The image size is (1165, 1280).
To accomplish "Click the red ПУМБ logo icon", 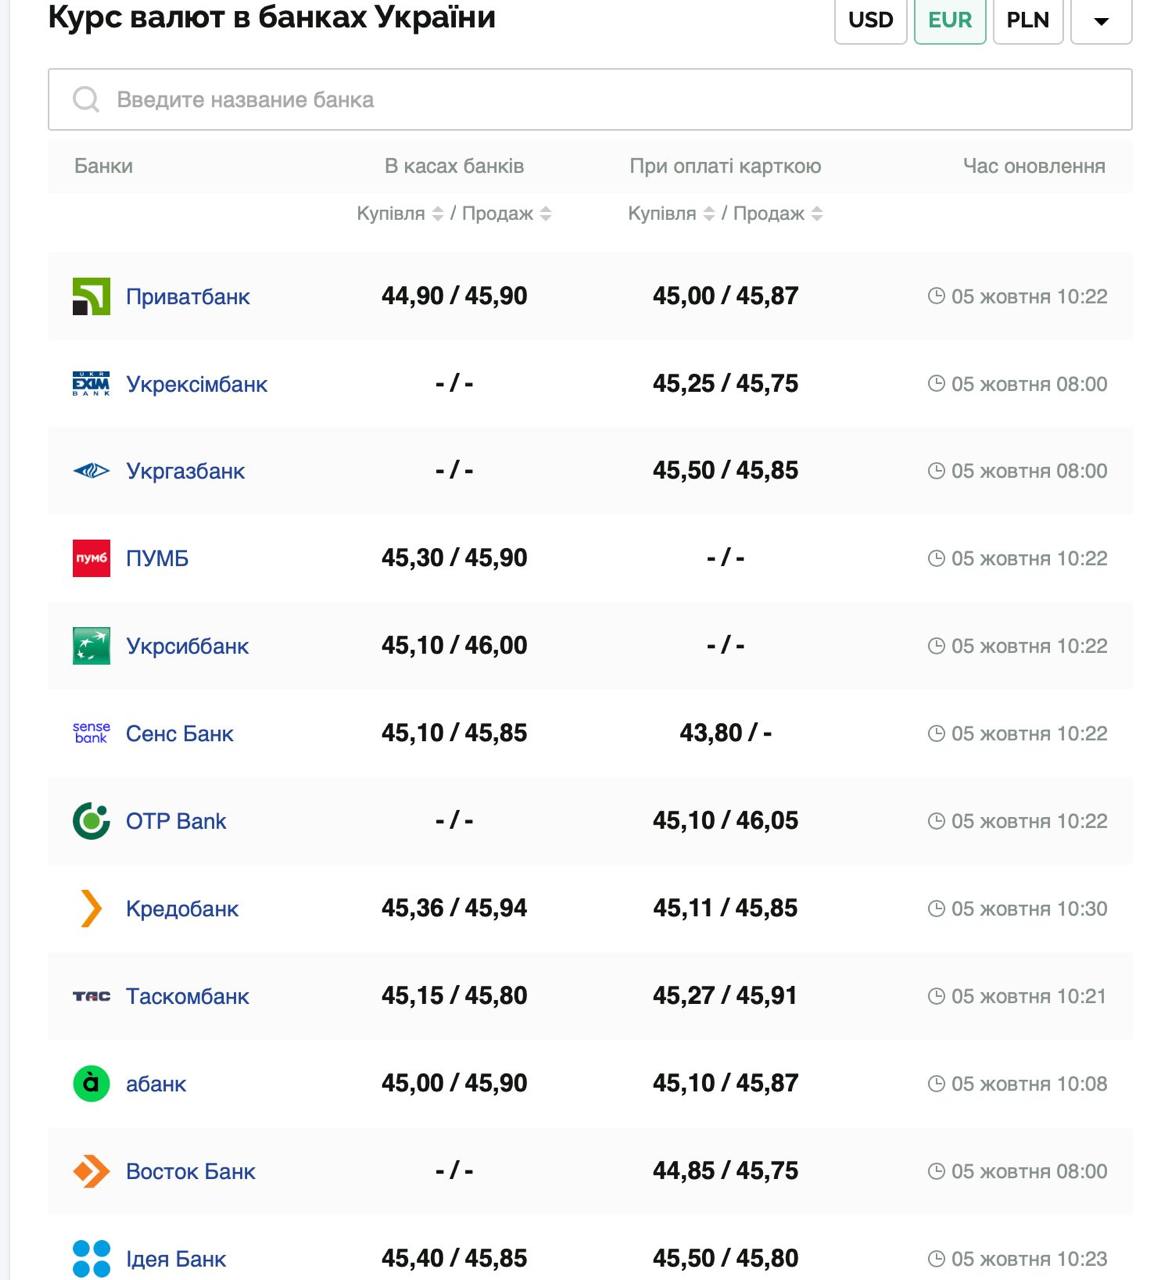I will tap(91, 558).
